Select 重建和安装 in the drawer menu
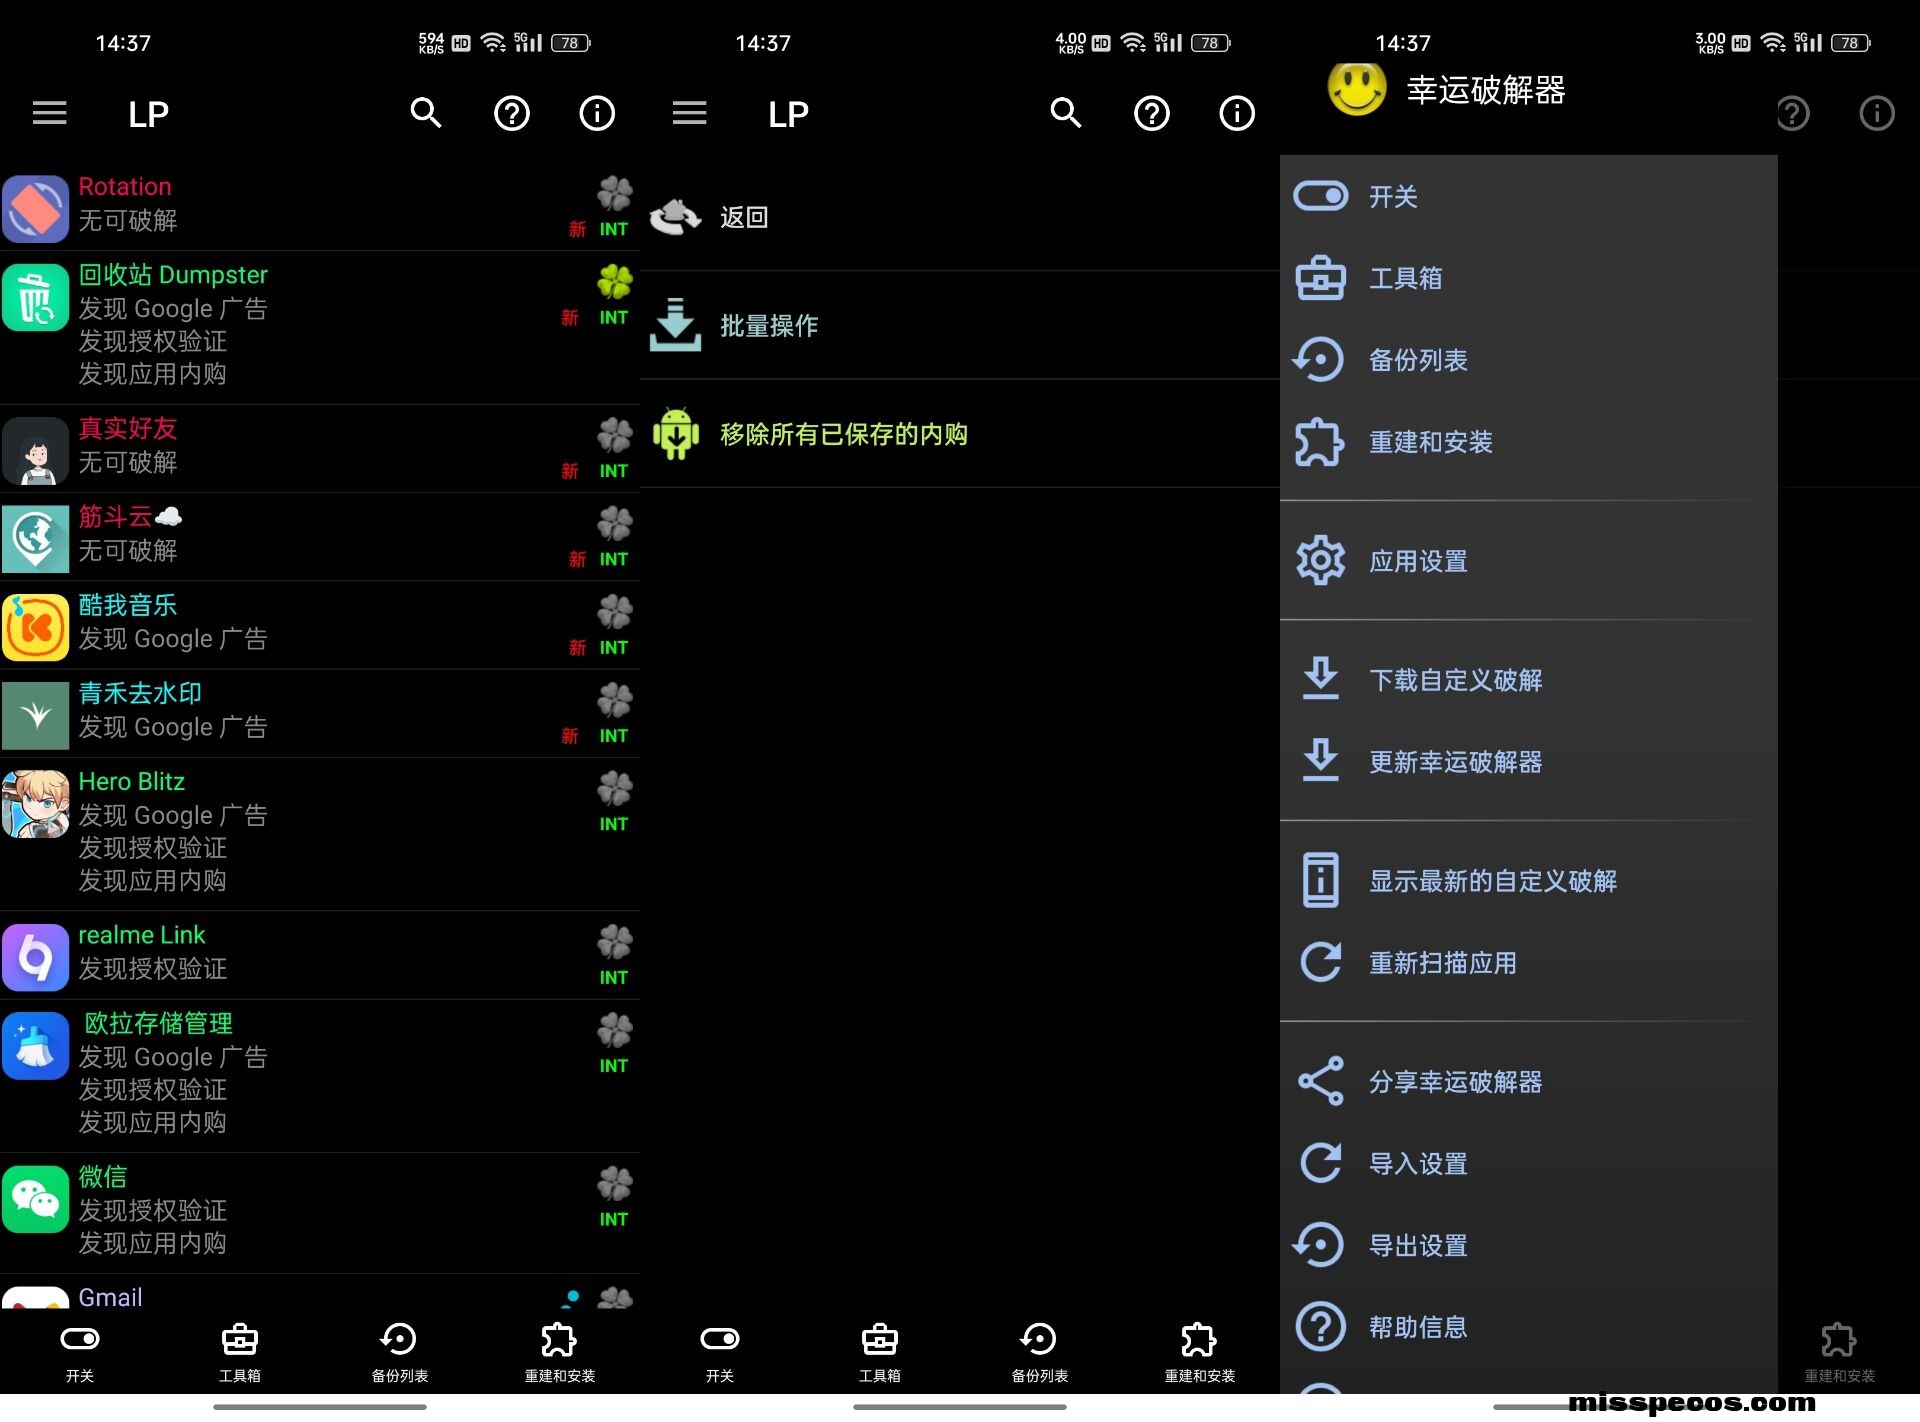 click(1529, 442)
